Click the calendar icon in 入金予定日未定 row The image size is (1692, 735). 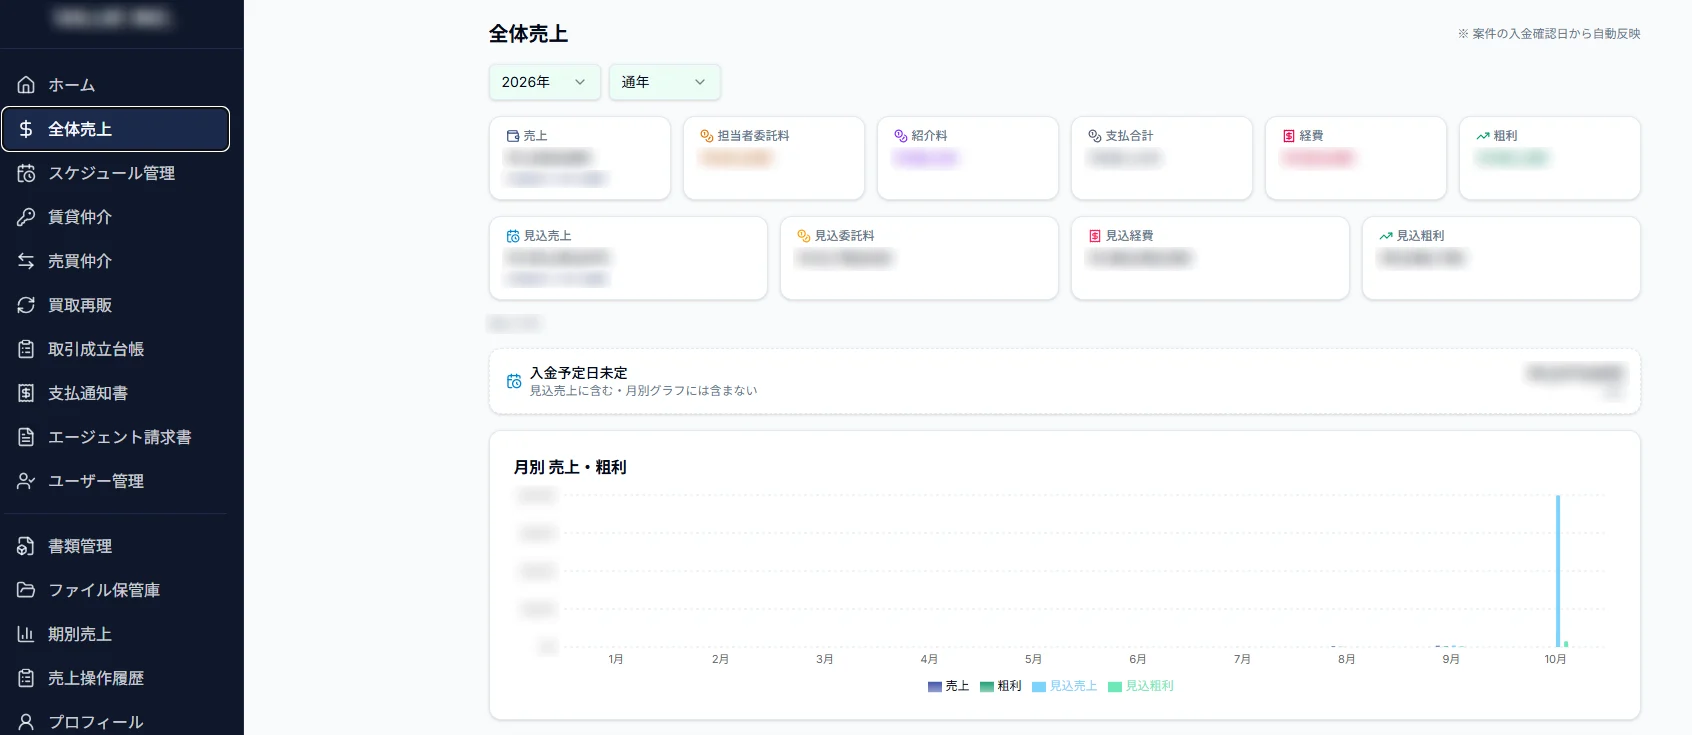514,381
